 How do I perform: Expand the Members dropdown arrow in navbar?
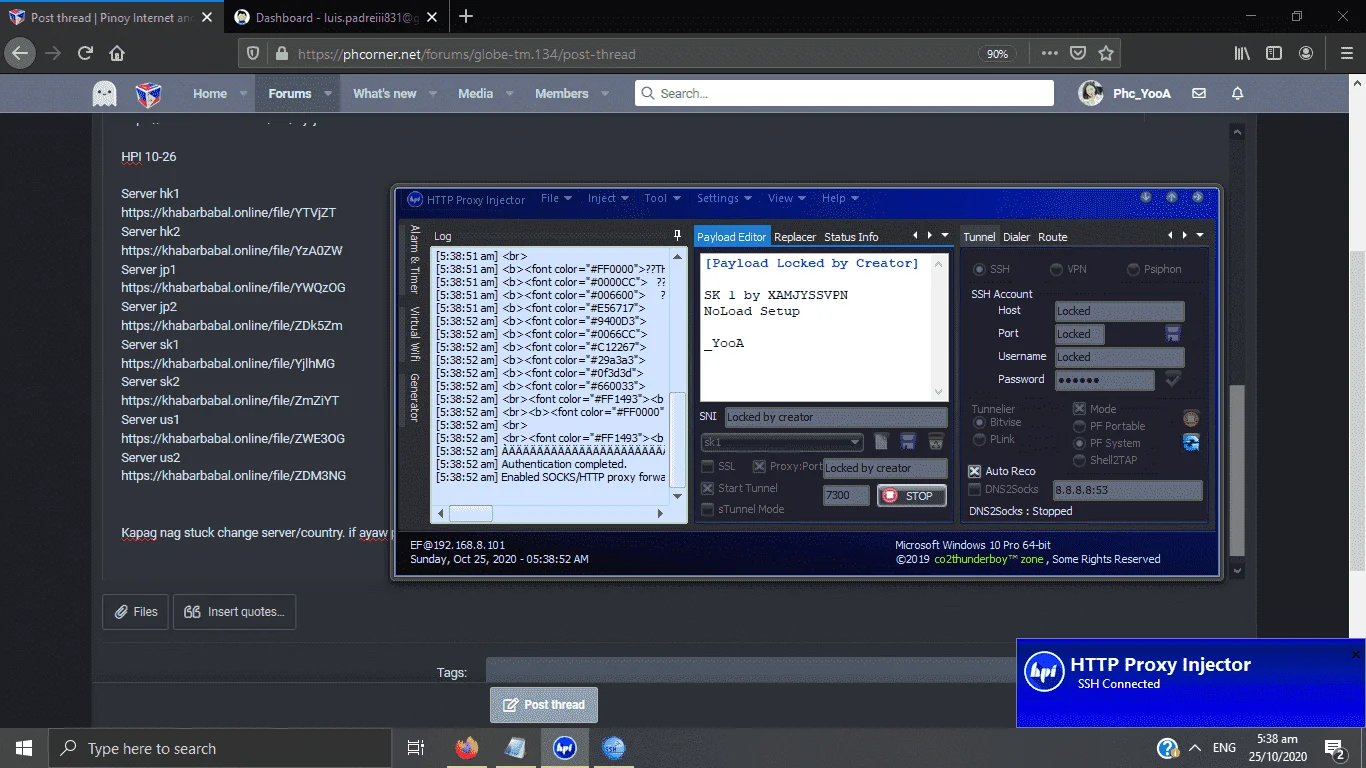606,94
